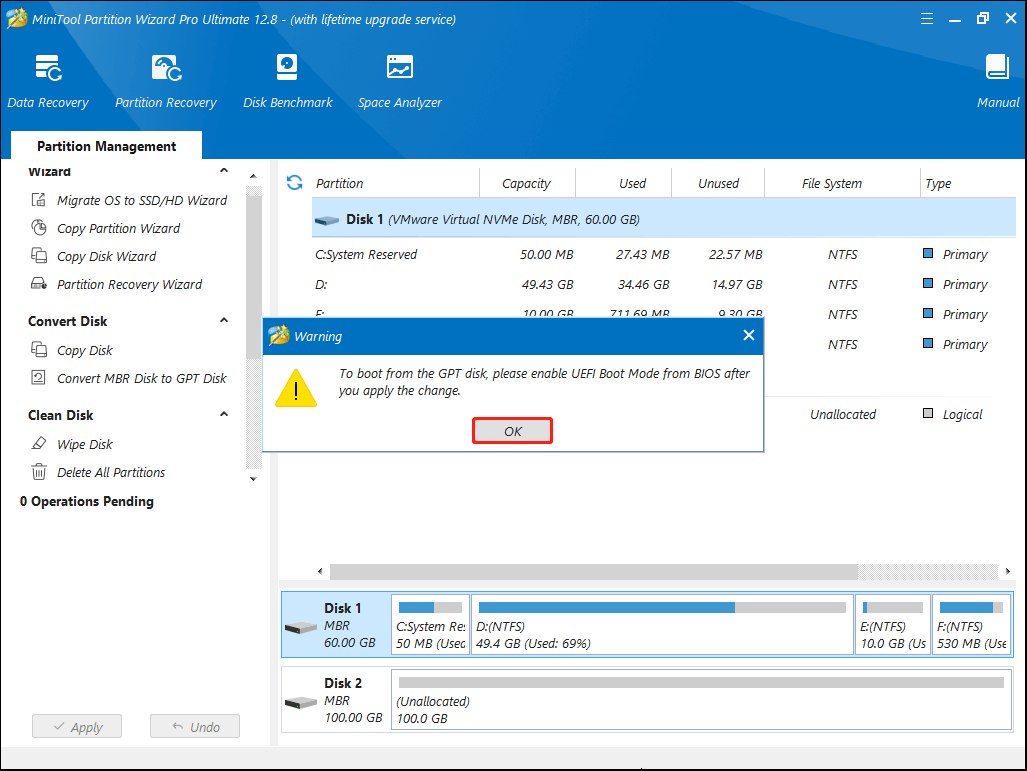The height and width of the screenshot is (771, 1027).
Task: Click the Logical color square for Unallocated
Action: [x=927, y=413]
